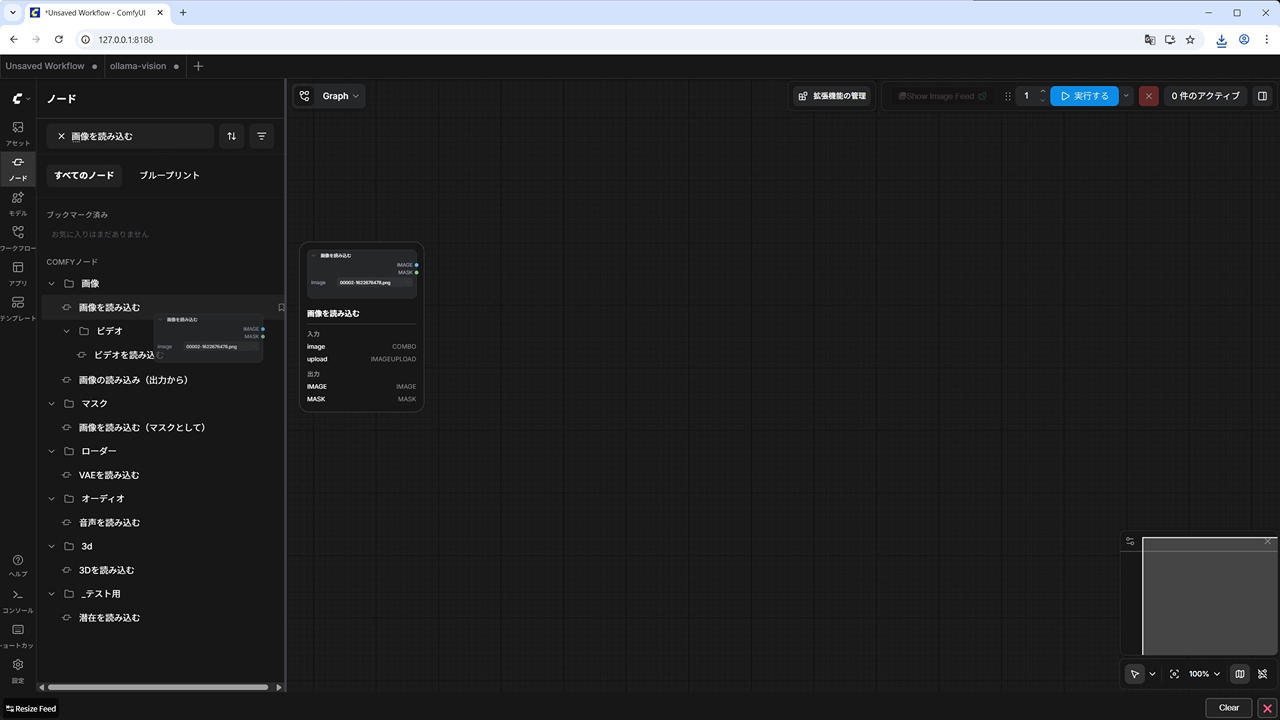Switch to the ollama-vision workflow tab

click(x=138, y=66)
